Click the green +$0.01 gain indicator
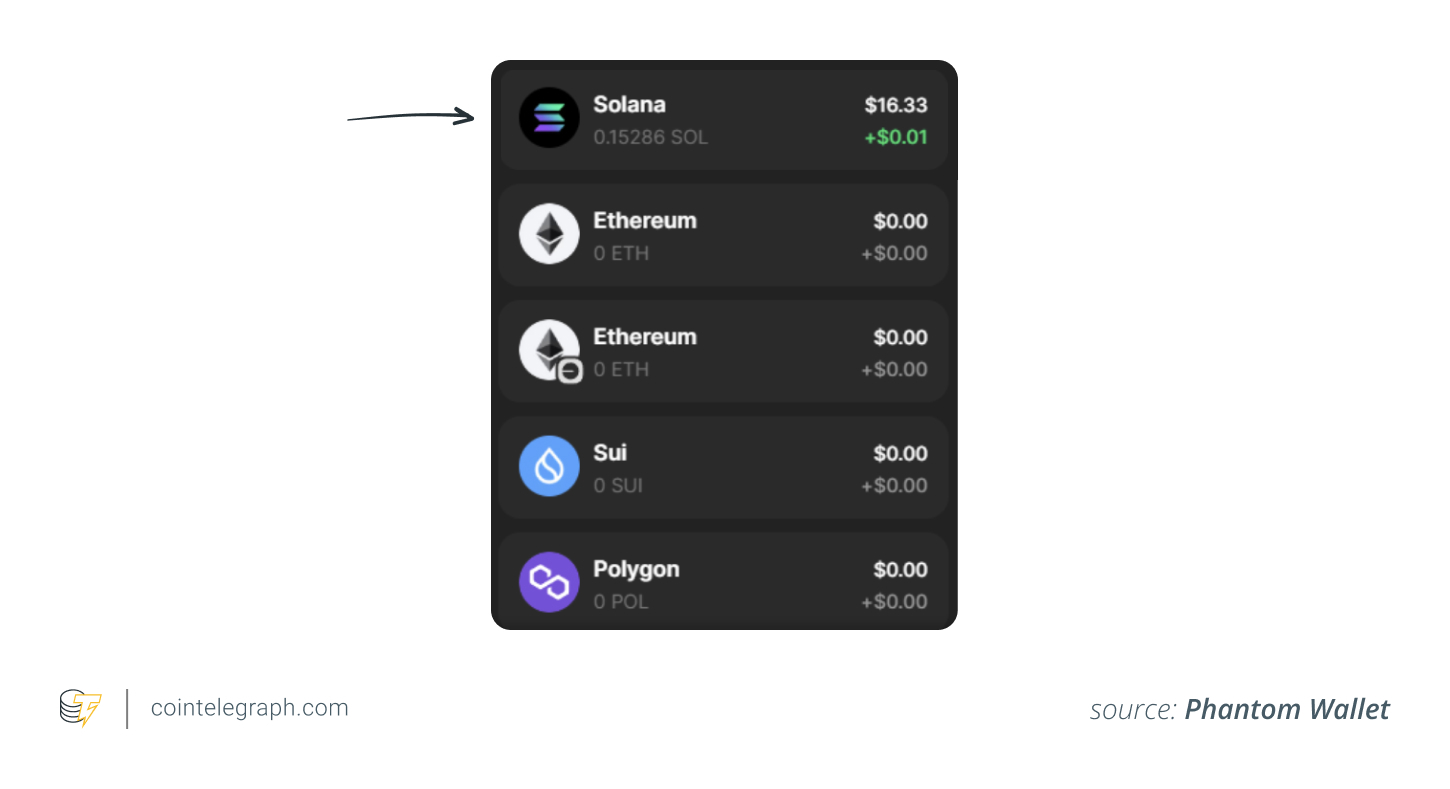Viewport: 1450px width, 789px height. pyautogui.click(x=896, y=137)
